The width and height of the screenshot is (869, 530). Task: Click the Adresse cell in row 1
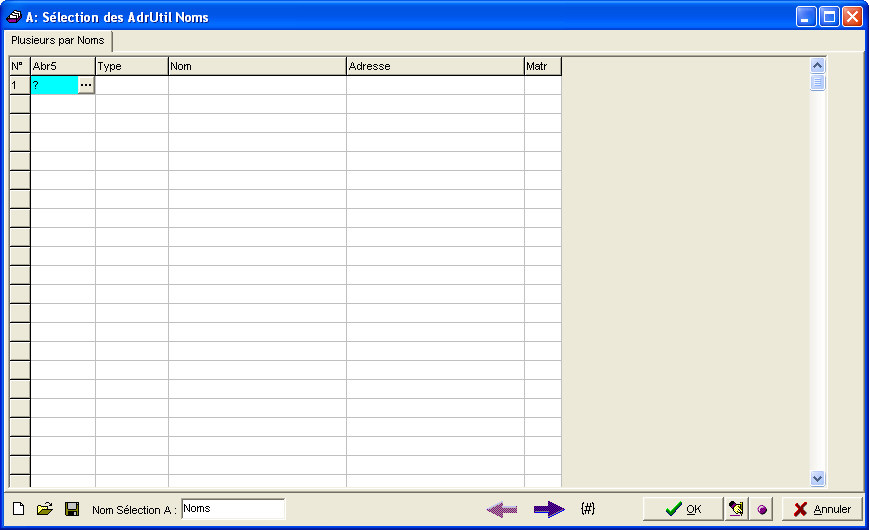(435, 85)
